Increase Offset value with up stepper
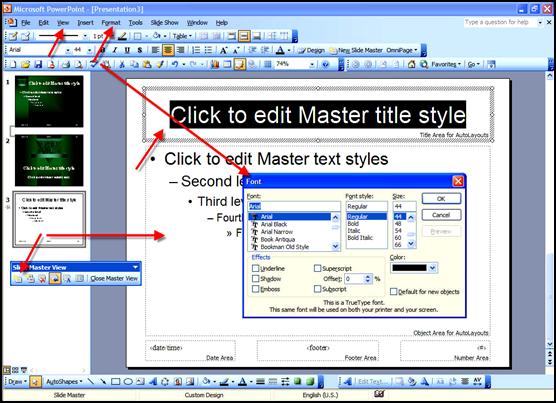This screenshot has height=403, width=556. click(368, 276)
